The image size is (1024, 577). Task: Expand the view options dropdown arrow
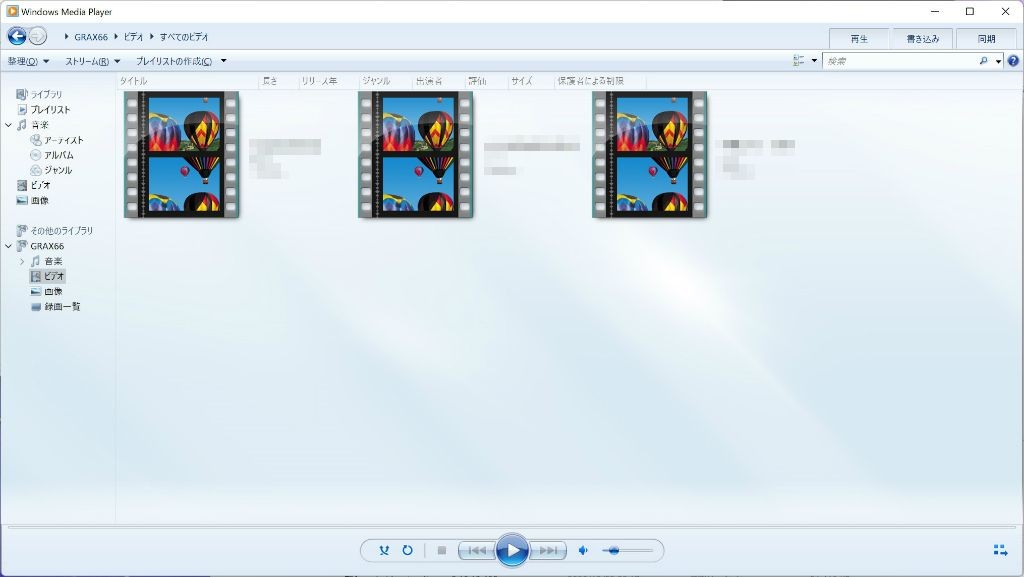(x=814, y=61)
